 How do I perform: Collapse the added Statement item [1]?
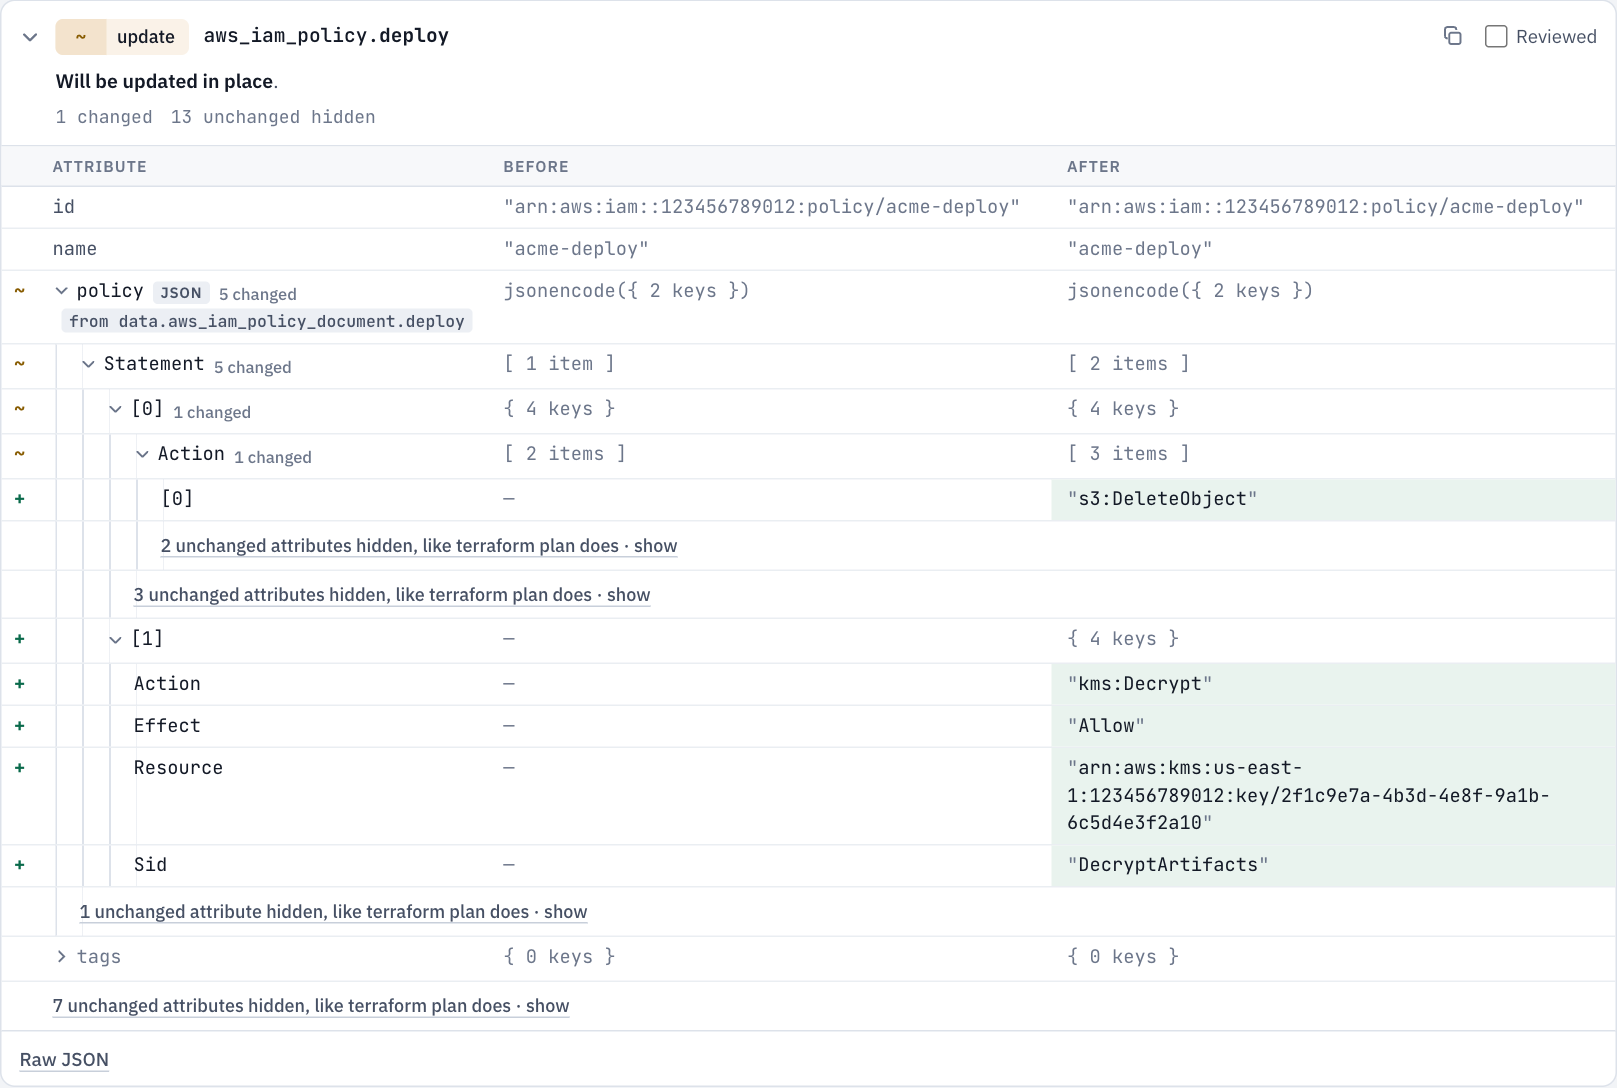(x=116, y=639)
